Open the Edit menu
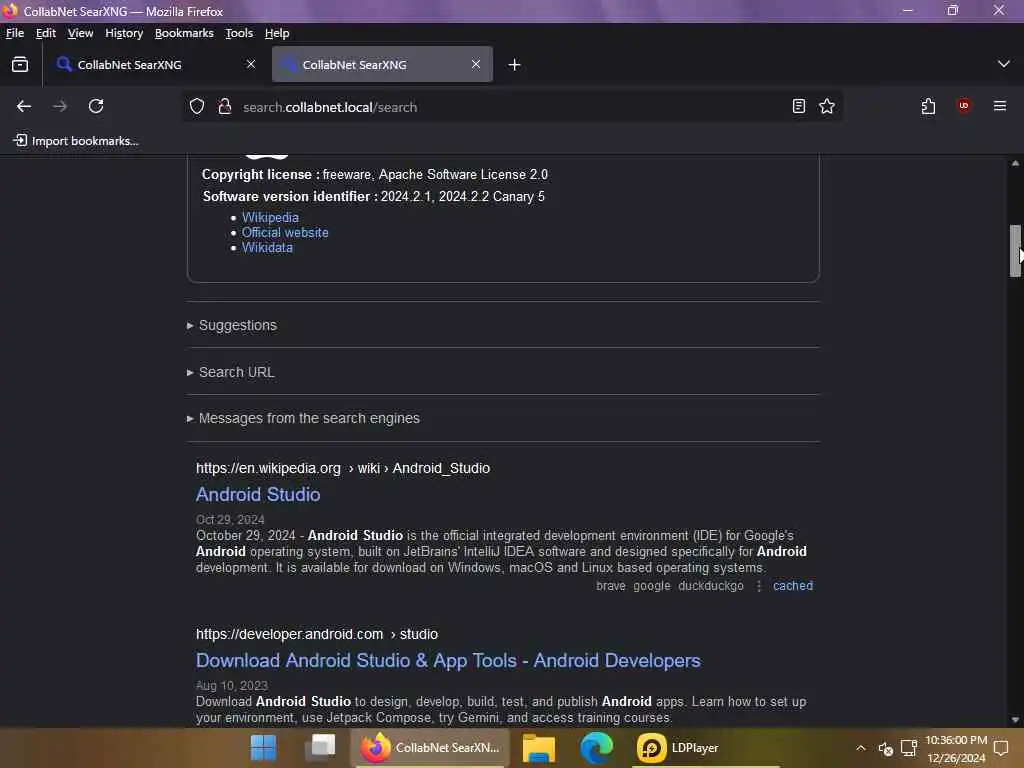The width and height of the screenshot is (1024, 768). tap(46, 33)
